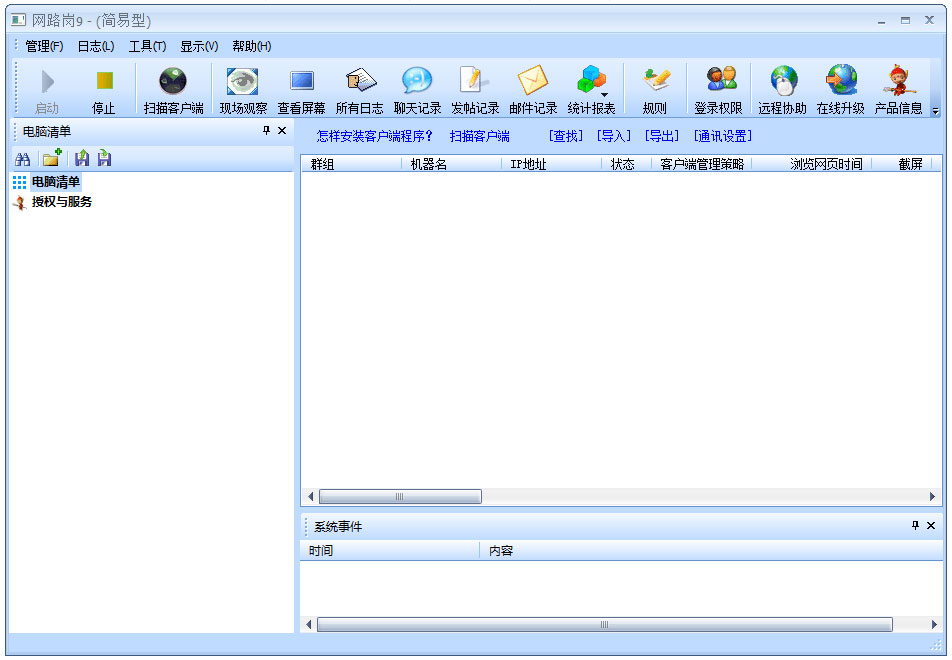Open the 统计报表 dropdown arrow
Viewport: 952px width, 660px height.
[604, 95]
